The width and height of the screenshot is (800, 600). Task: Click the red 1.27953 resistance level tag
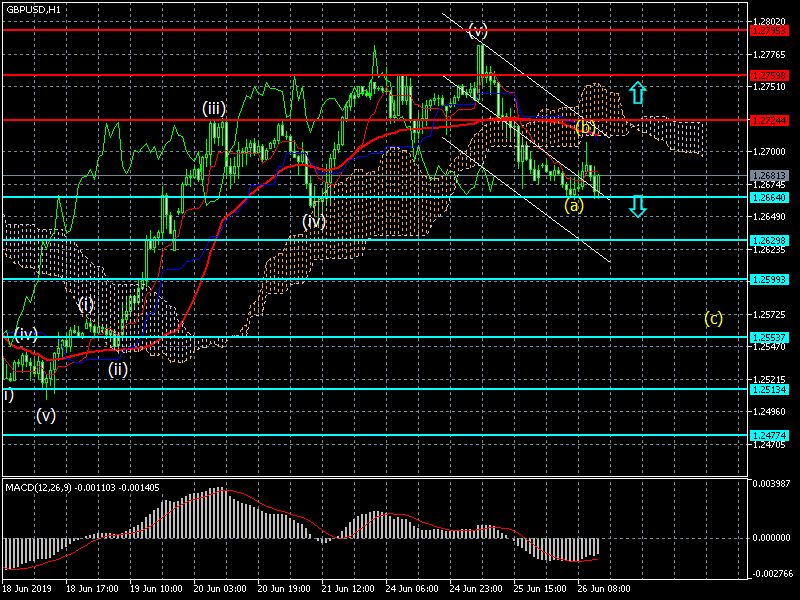point(769,30)
